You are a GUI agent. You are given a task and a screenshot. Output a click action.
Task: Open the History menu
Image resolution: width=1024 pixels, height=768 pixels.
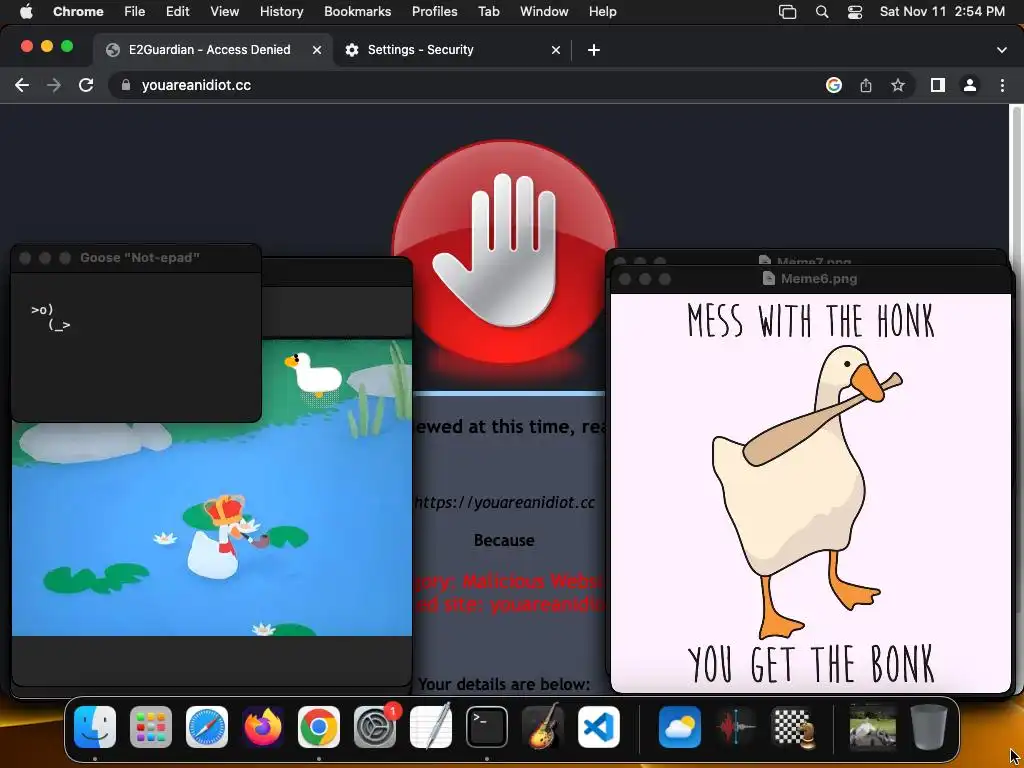281,12
